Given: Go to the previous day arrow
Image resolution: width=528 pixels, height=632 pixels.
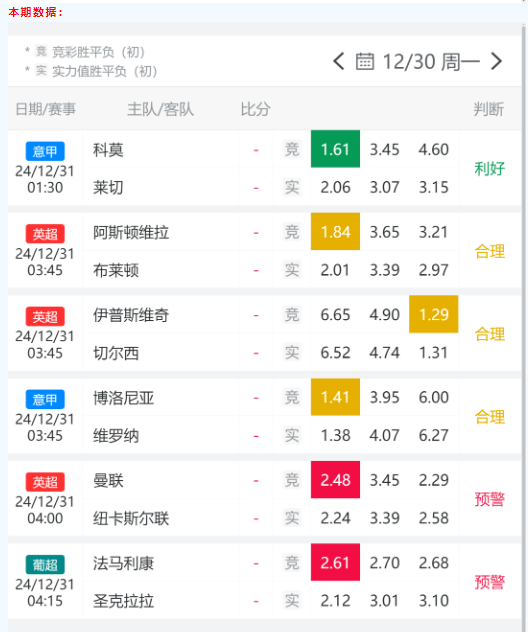Looking at the screenshot, I should (x=339, y=62).
